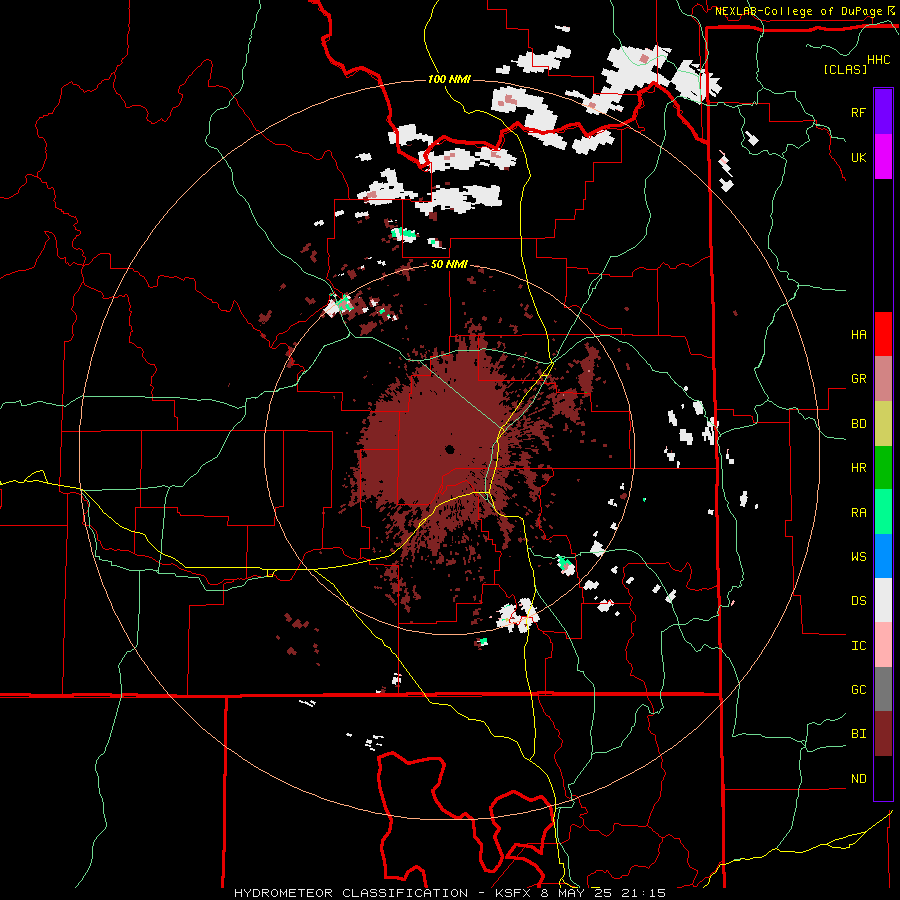Click the 50 NMI range ring label
This screenshot has height=900, width=900.
pos(449,265)
